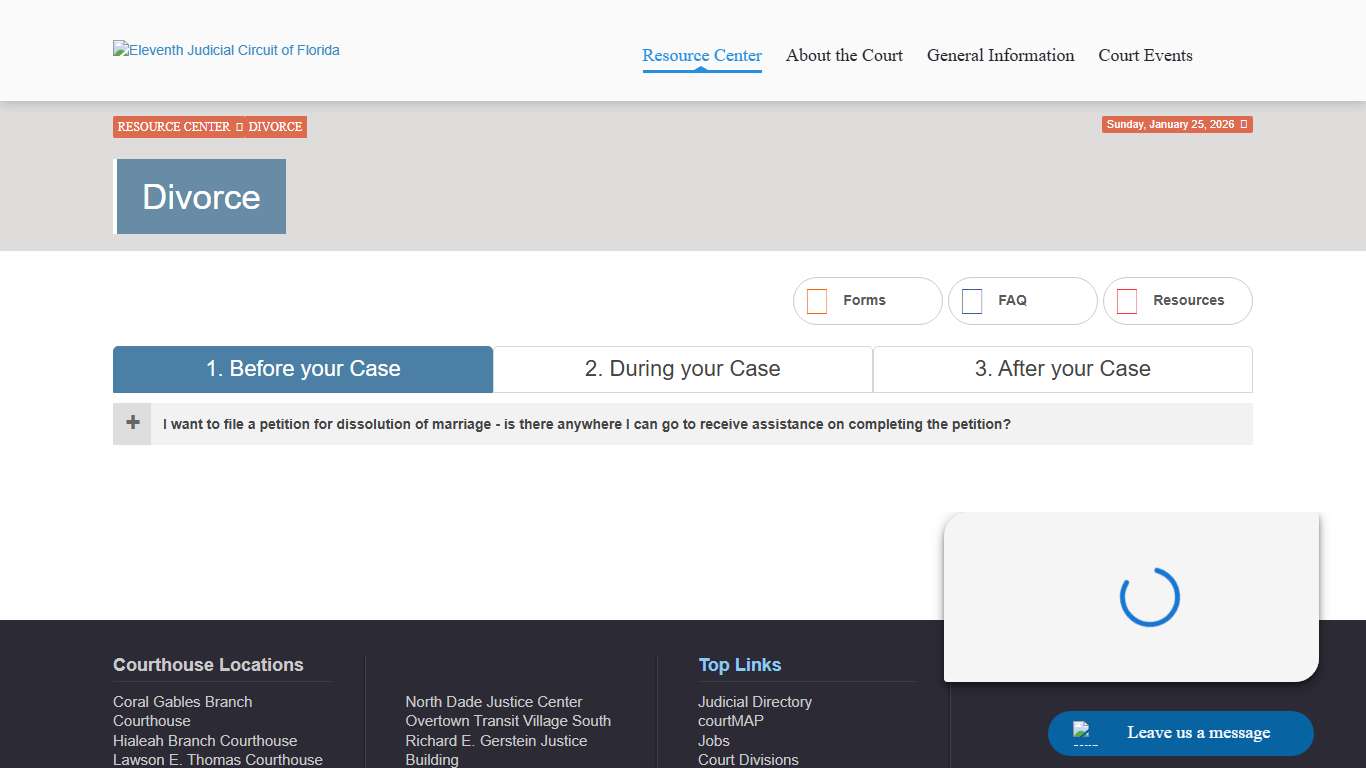Click the RESOURCE CENTER breadcrumb link
Image resolution: width=1366 pixels, height=768 pixels.
pyautogui.click(x=174, y=127)
